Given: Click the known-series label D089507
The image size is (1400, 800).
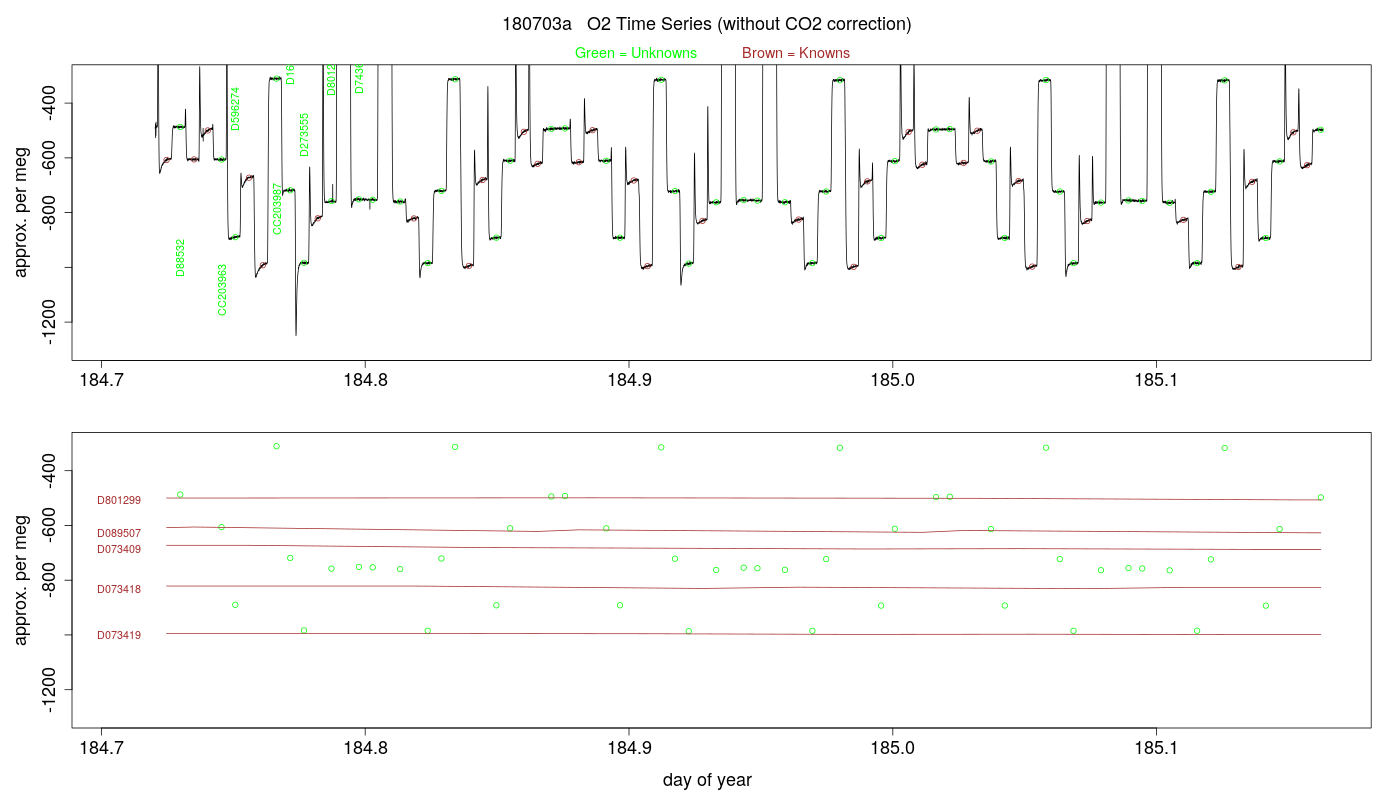Looking at the screenshot, I should click(119, 533).
